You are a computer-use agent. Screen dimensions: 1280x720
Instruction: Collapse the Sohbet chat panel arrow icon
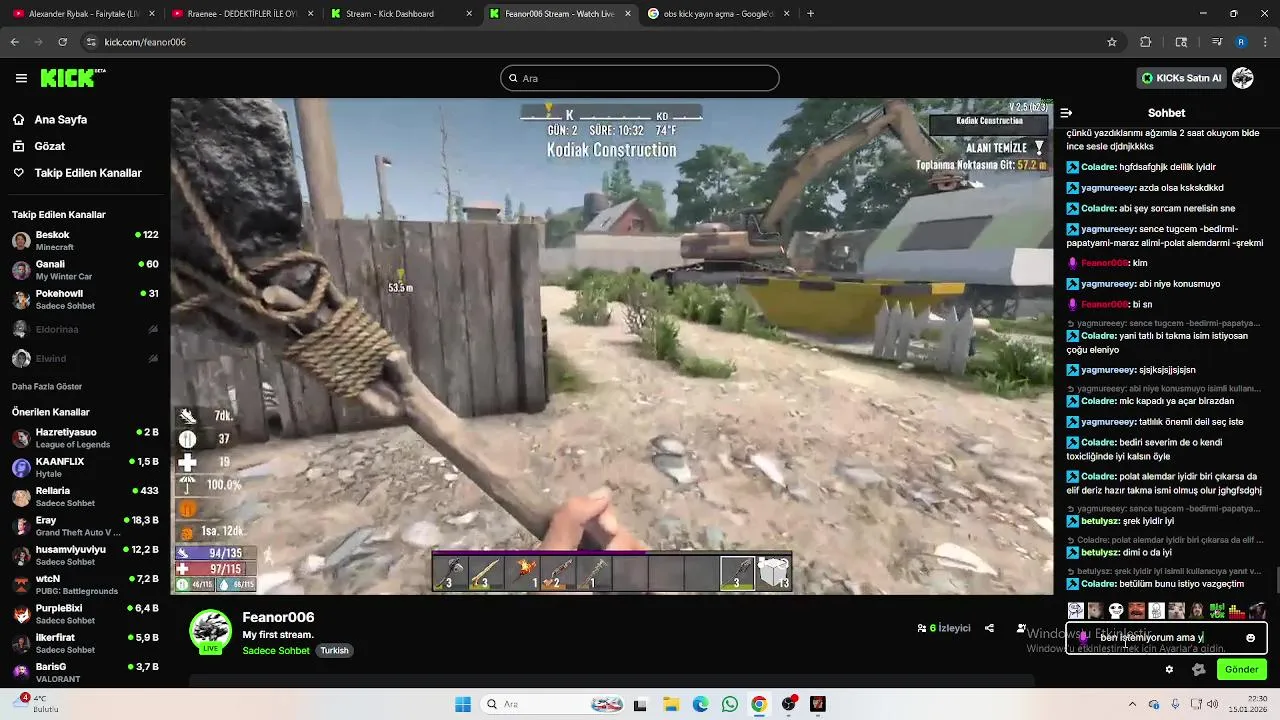tap(1066, 113)
